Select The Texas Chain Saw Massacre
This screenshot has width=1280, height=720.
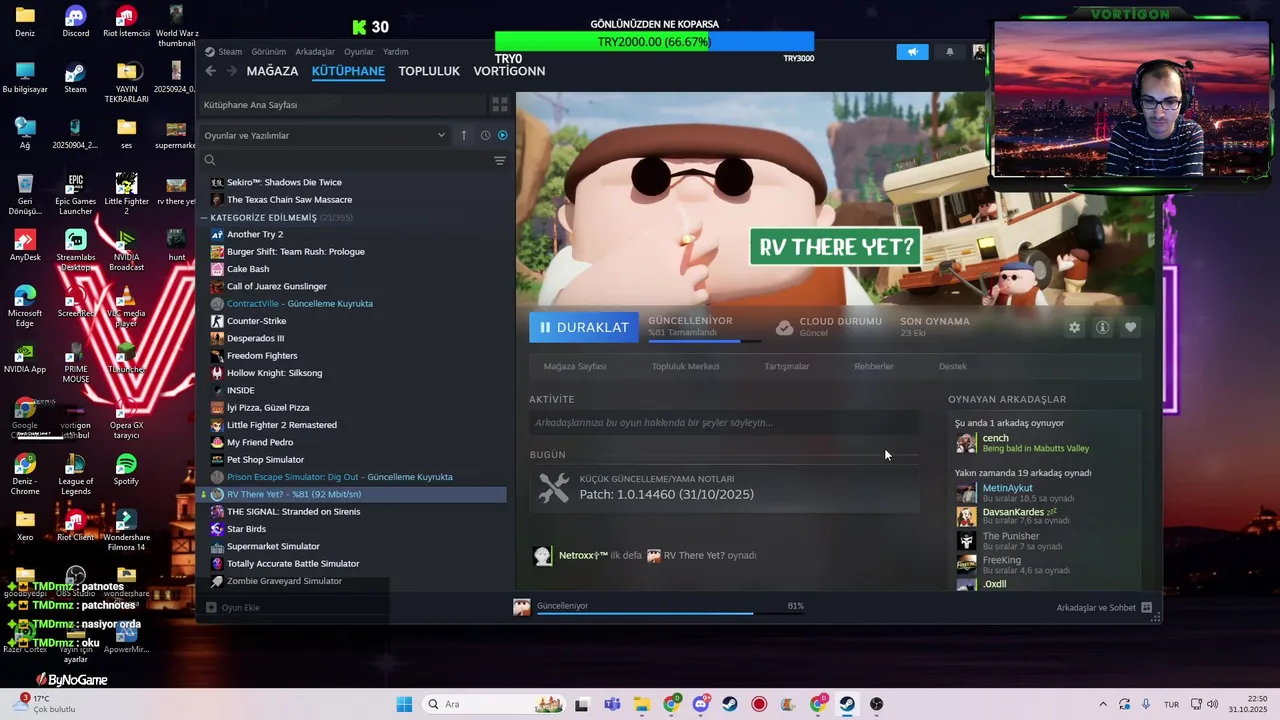tap(289, 199)
